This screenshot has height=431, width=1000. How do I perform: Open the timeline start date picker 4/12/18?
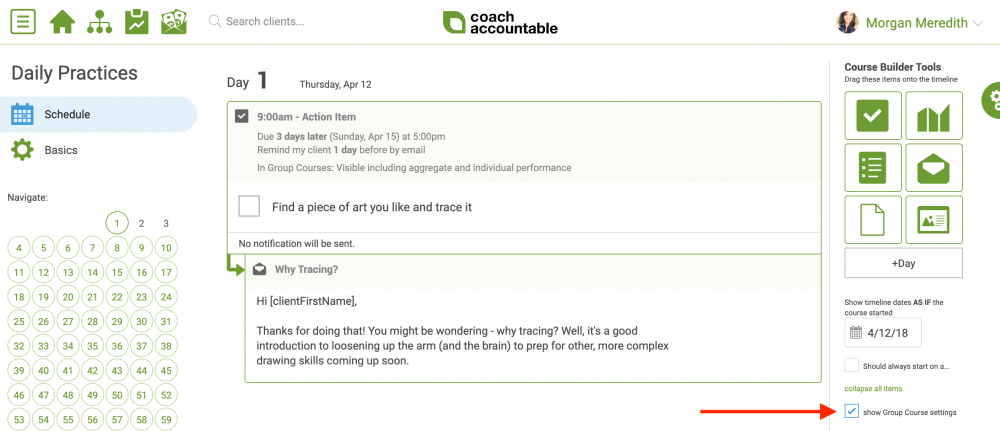click(x=883, y=332)
